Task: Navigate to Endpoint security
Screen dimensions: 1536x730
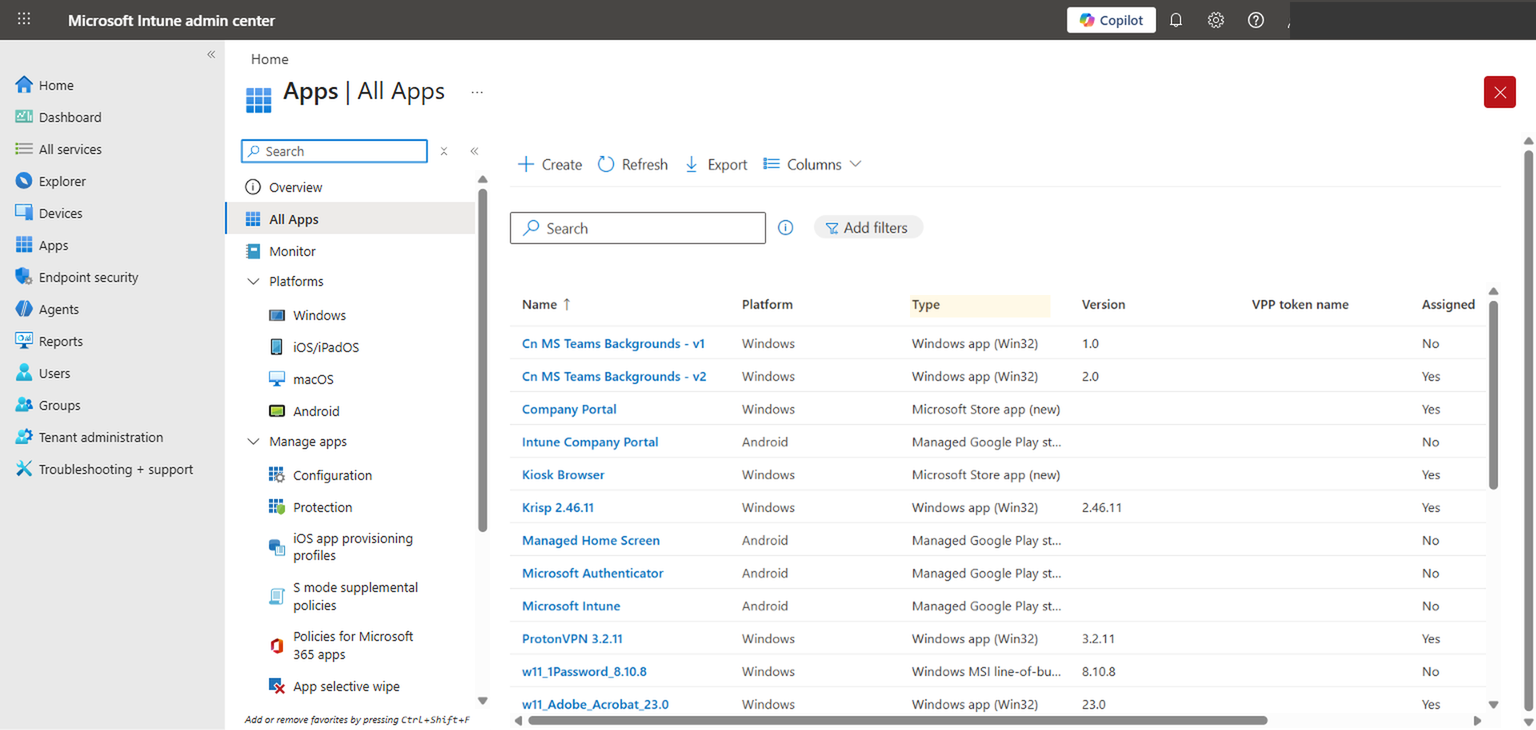Action: click(x=90, y=276)
